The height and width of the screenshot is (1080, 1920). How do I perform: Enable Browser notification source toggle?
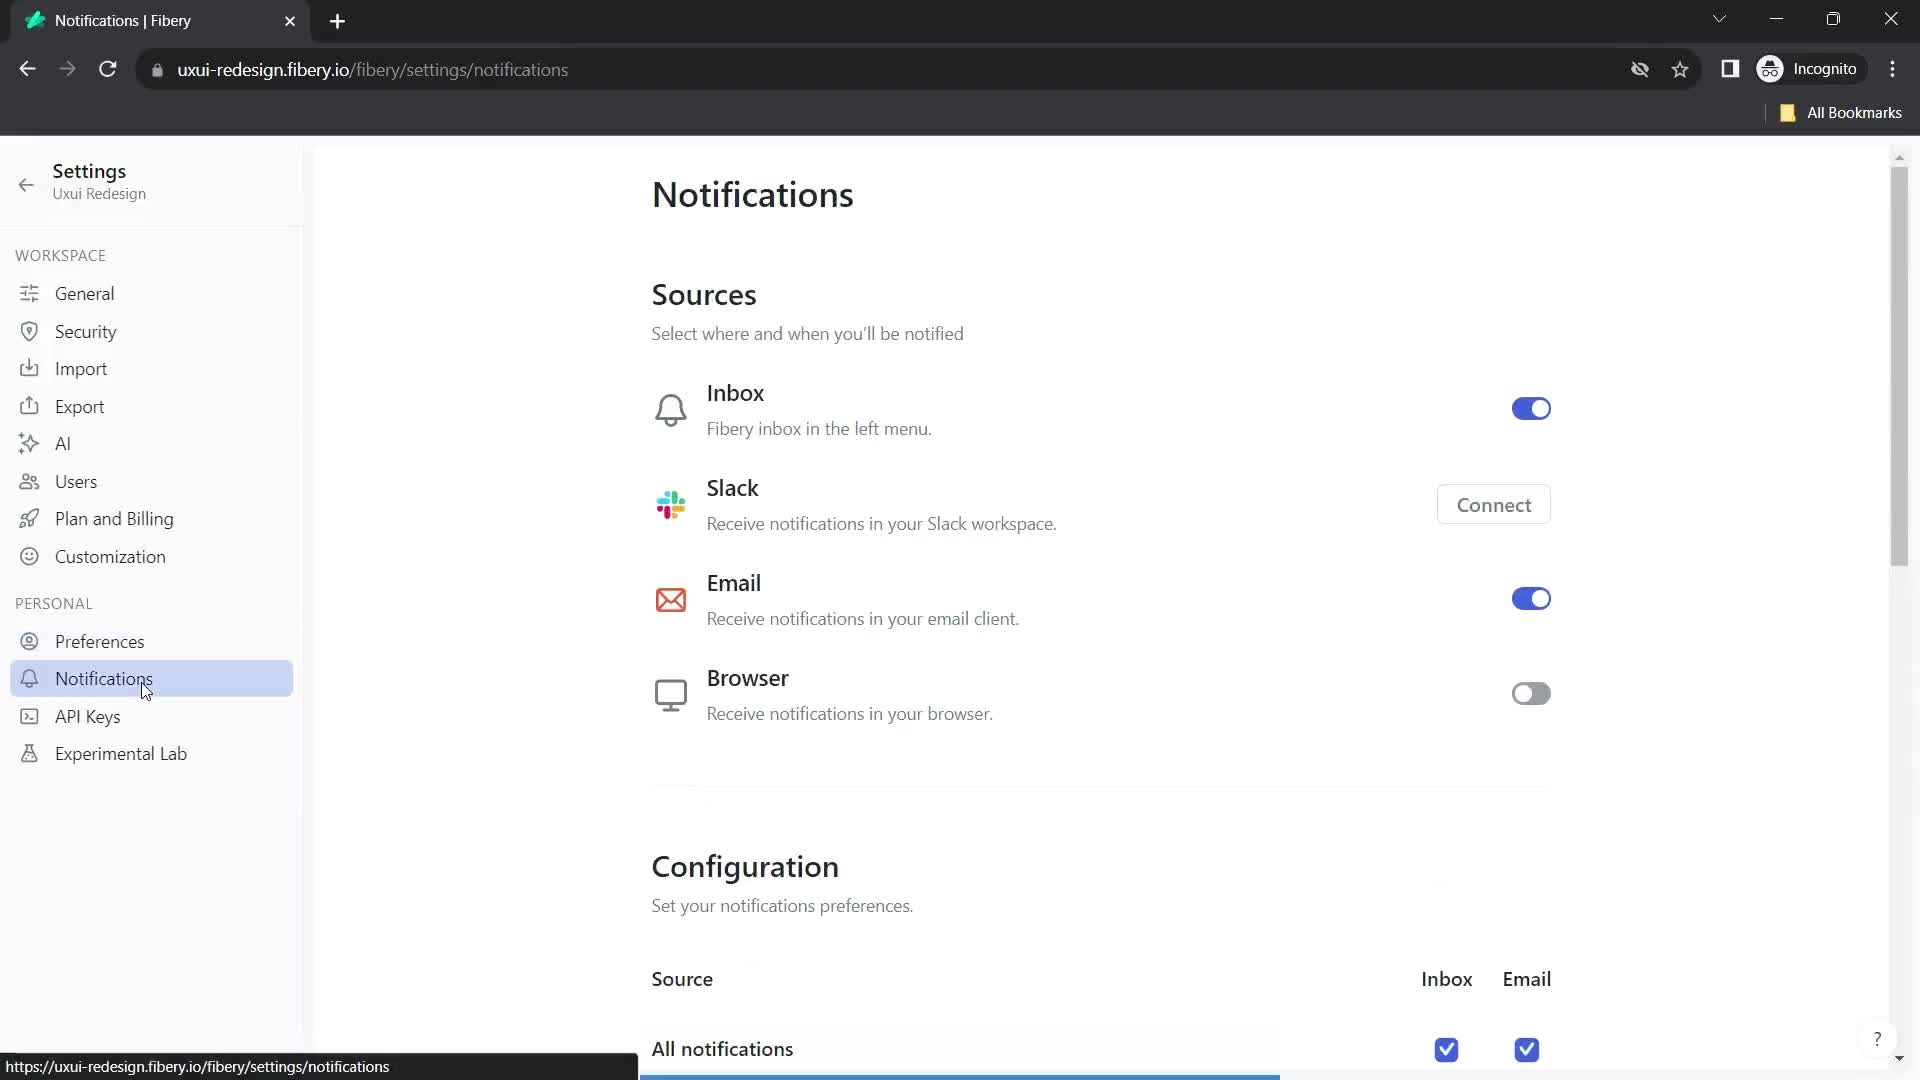1531,692
